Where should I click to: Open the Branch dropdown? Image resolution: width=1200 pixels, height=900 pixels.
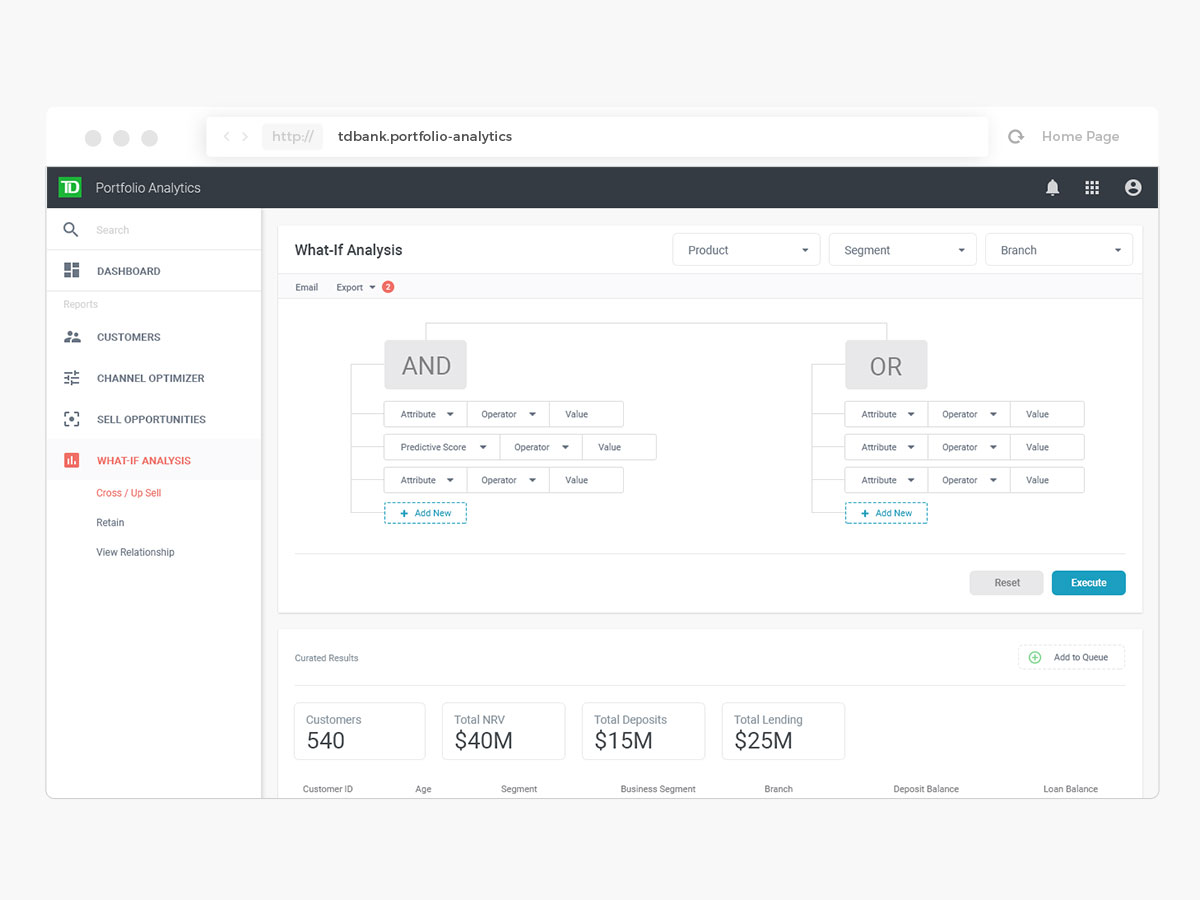tap(1058, 250)
